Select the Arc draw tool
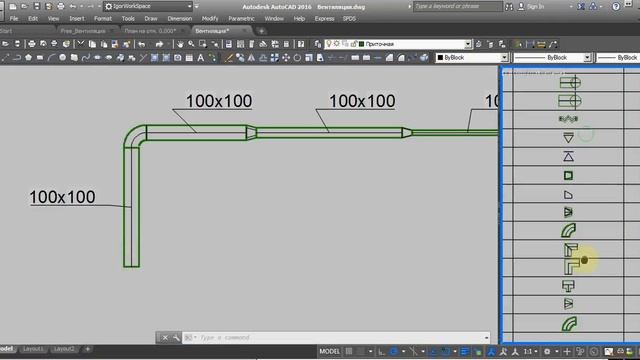The width and height of the screenshot is (640, 360). click(51, 58)
